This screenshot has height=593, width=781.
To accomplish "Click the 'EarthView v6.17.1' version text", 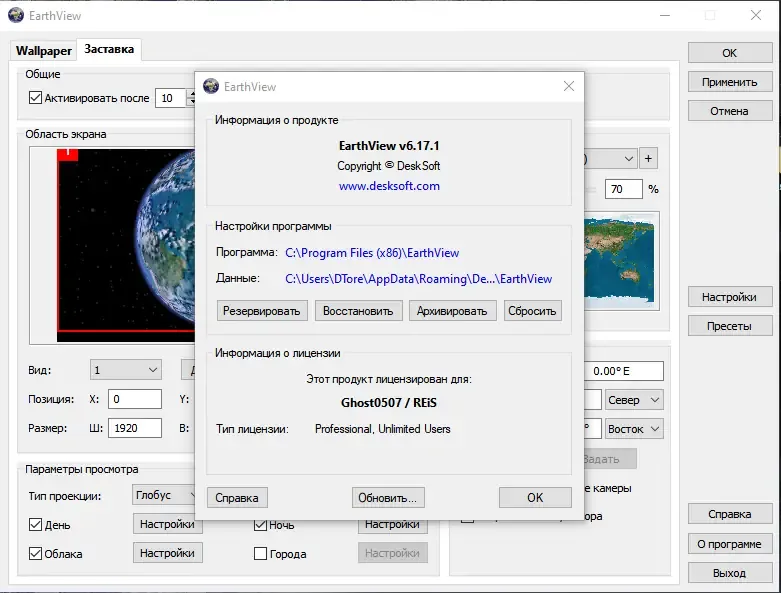I will (x=389, y=145).
